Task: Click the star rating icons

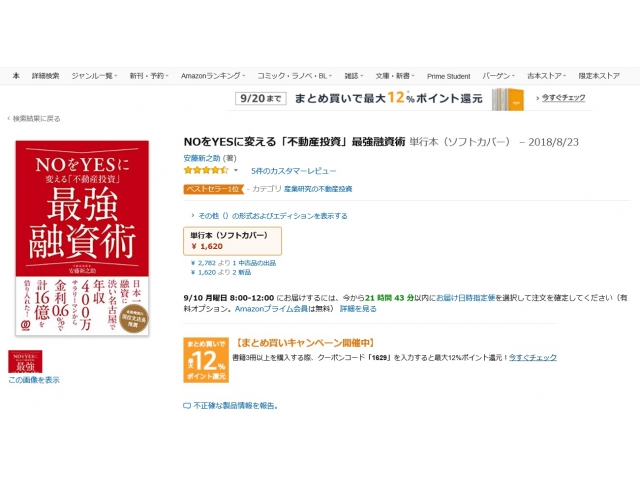Action: (x=206, y=170)
